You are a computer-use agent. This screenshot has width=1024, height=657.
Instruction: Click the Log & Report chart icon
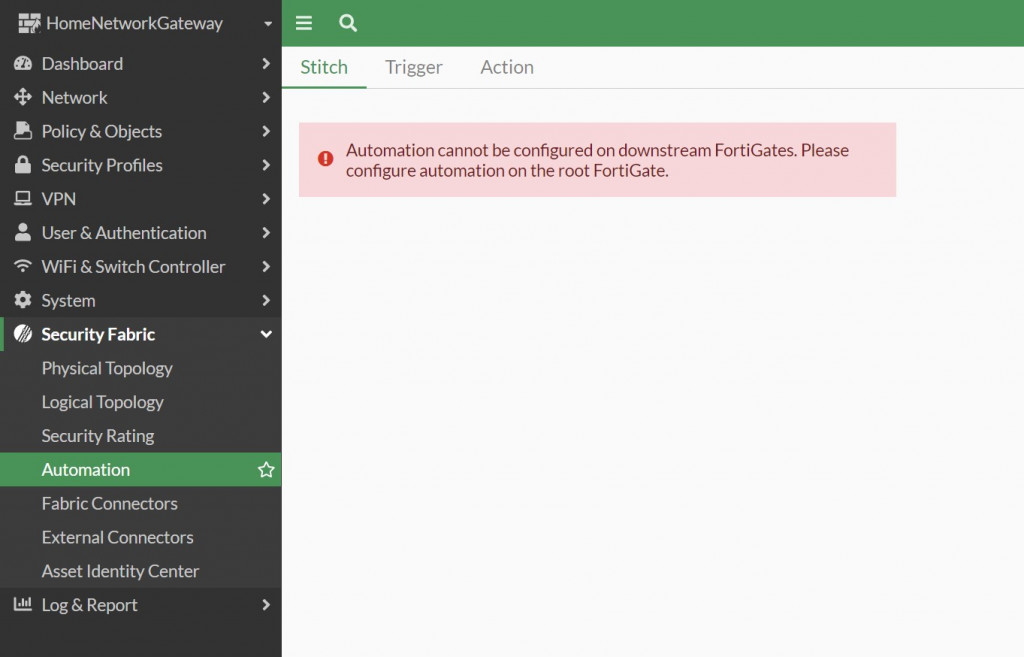pyautogui.click(x=23, y=604)
